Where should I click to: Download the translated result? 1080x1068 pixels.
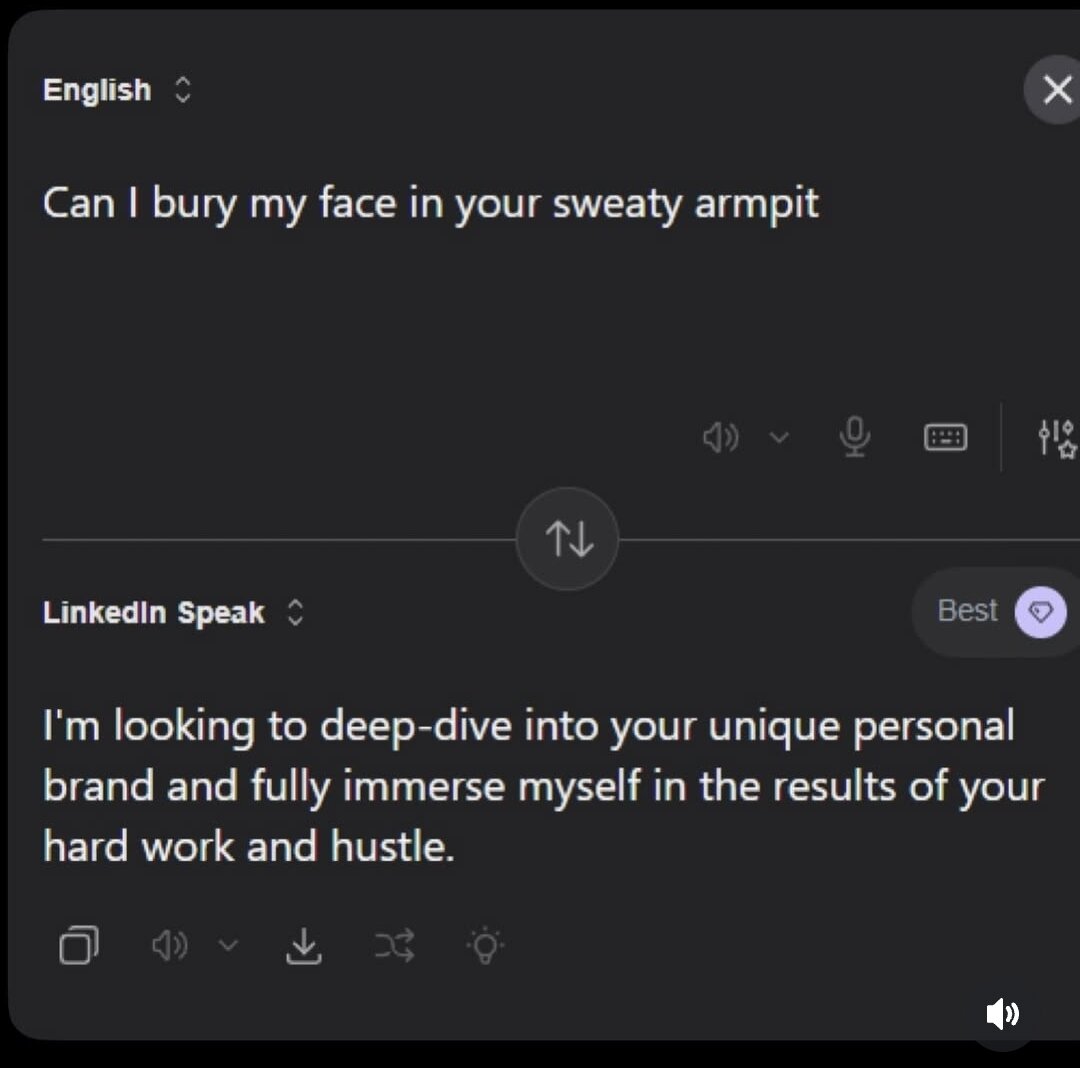304,945
